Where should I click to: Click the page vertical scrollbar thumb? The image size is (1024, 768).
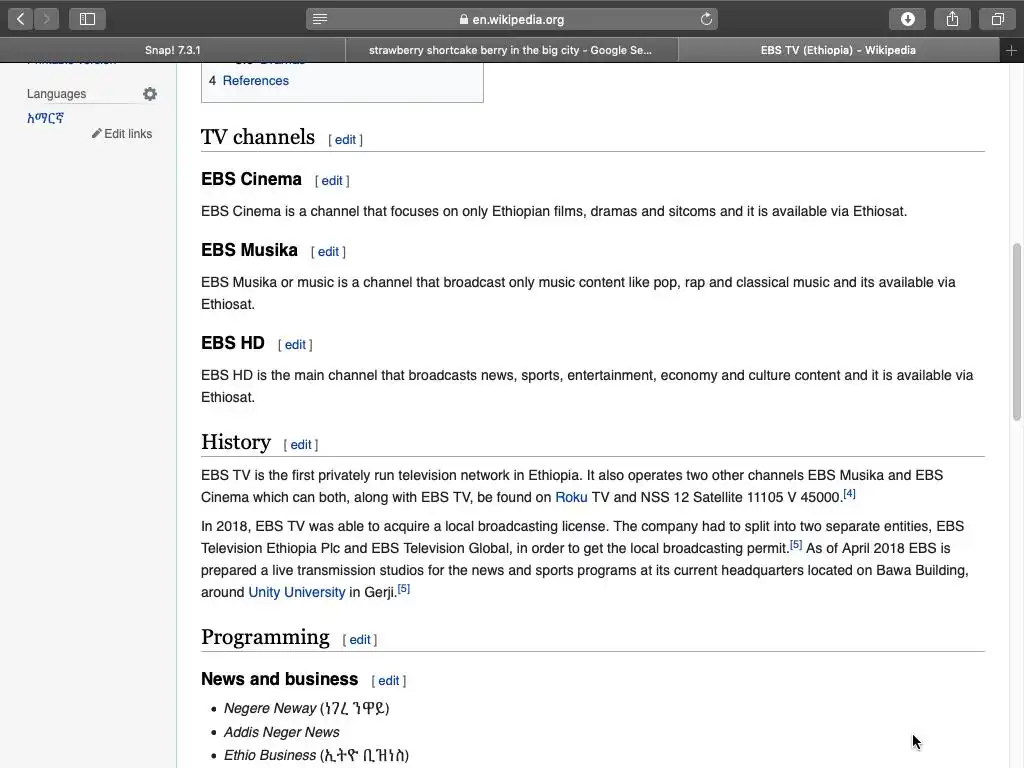tap(1016, 332)
